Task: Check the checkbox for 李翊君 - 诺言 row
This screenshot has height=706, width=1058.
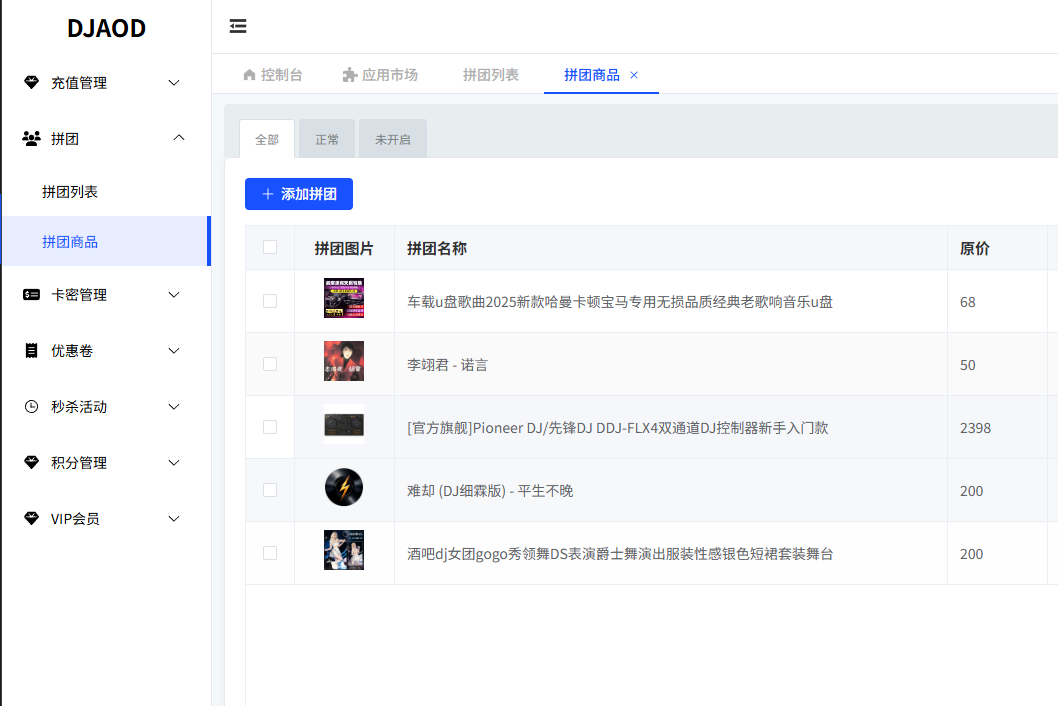Action: tap(269, 364)
